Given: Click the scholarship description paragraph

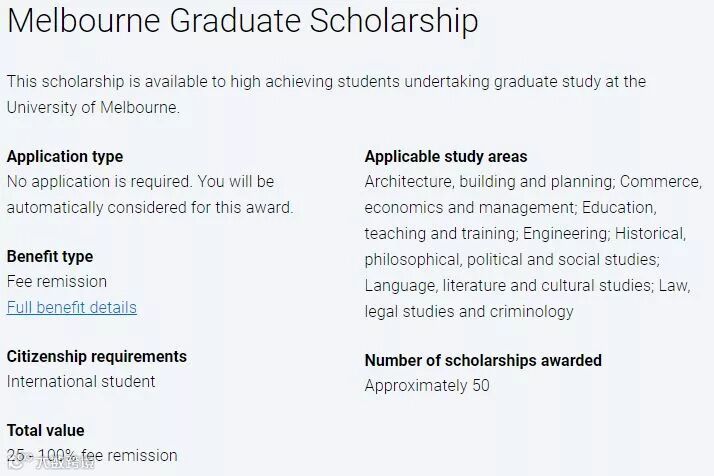Looking at the screenshot, I should tap(326, 82).
